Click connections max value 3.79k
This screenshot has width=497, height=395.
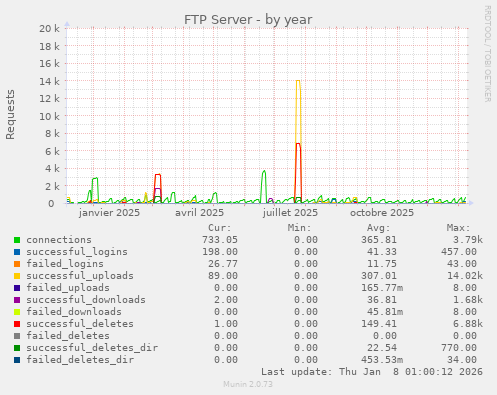coord(468,240)
